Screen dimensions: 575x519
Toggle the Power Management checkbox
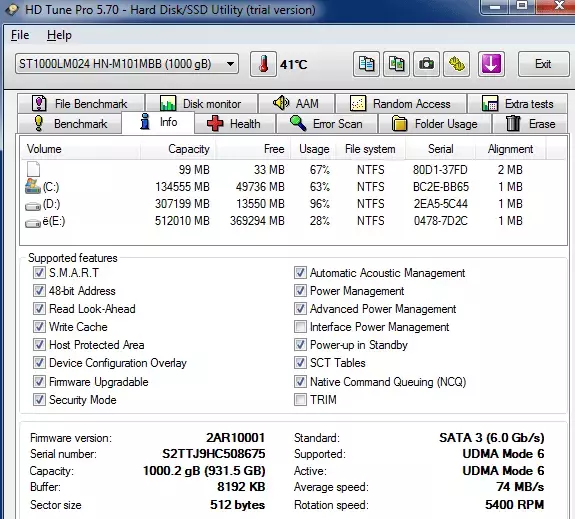point(300,290)
